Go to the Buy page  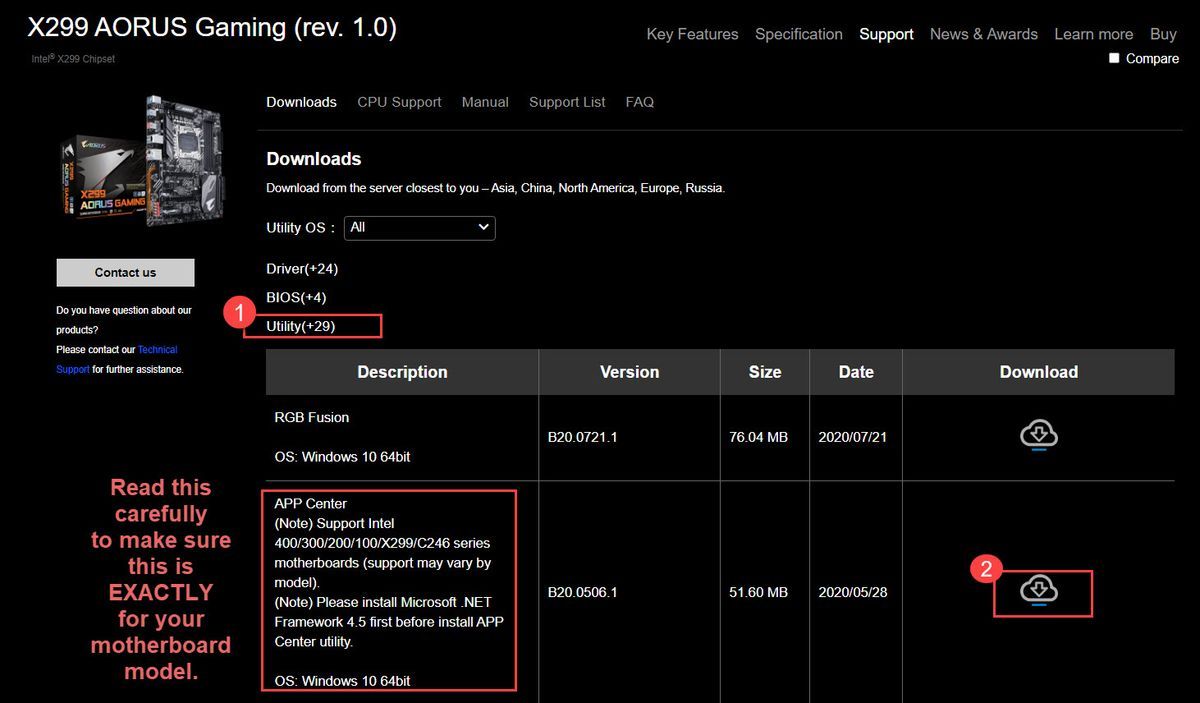click(1163, 34)
